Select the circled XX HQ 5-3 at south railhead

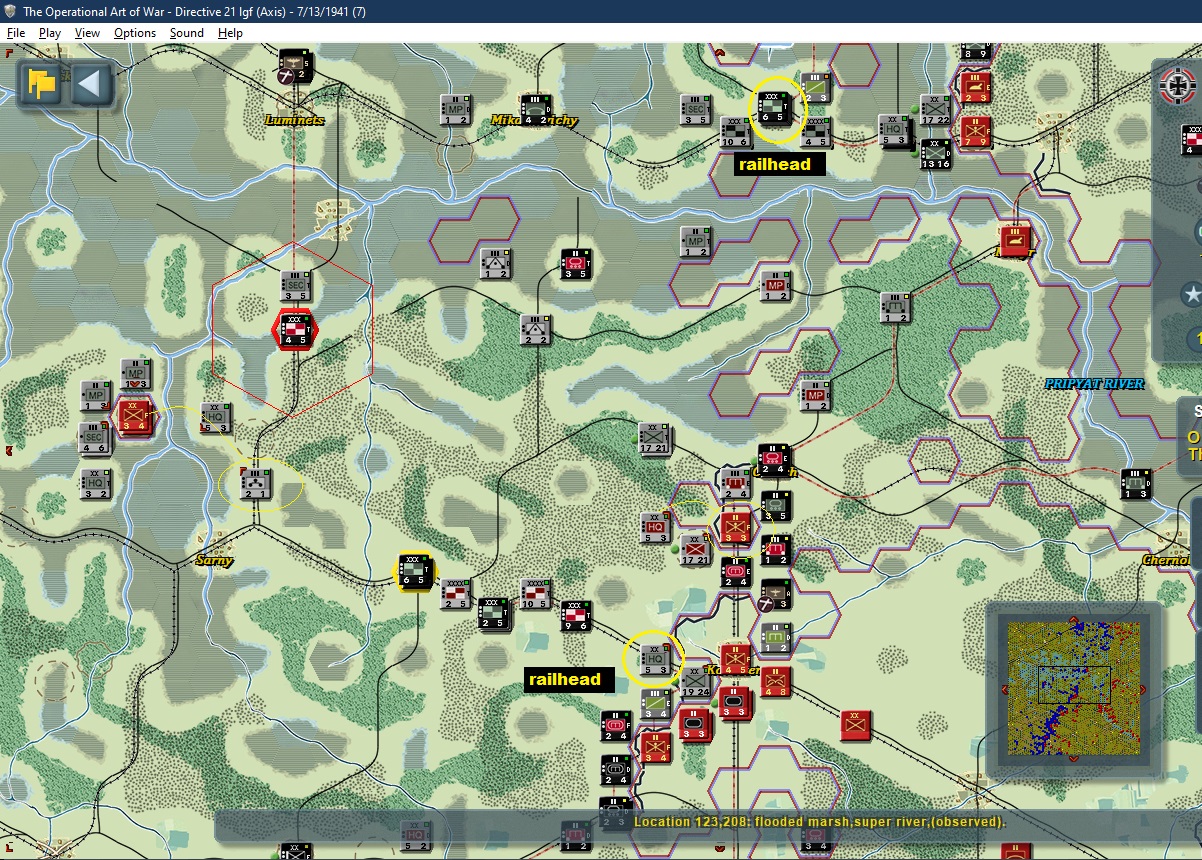click(x=656, y=659)
